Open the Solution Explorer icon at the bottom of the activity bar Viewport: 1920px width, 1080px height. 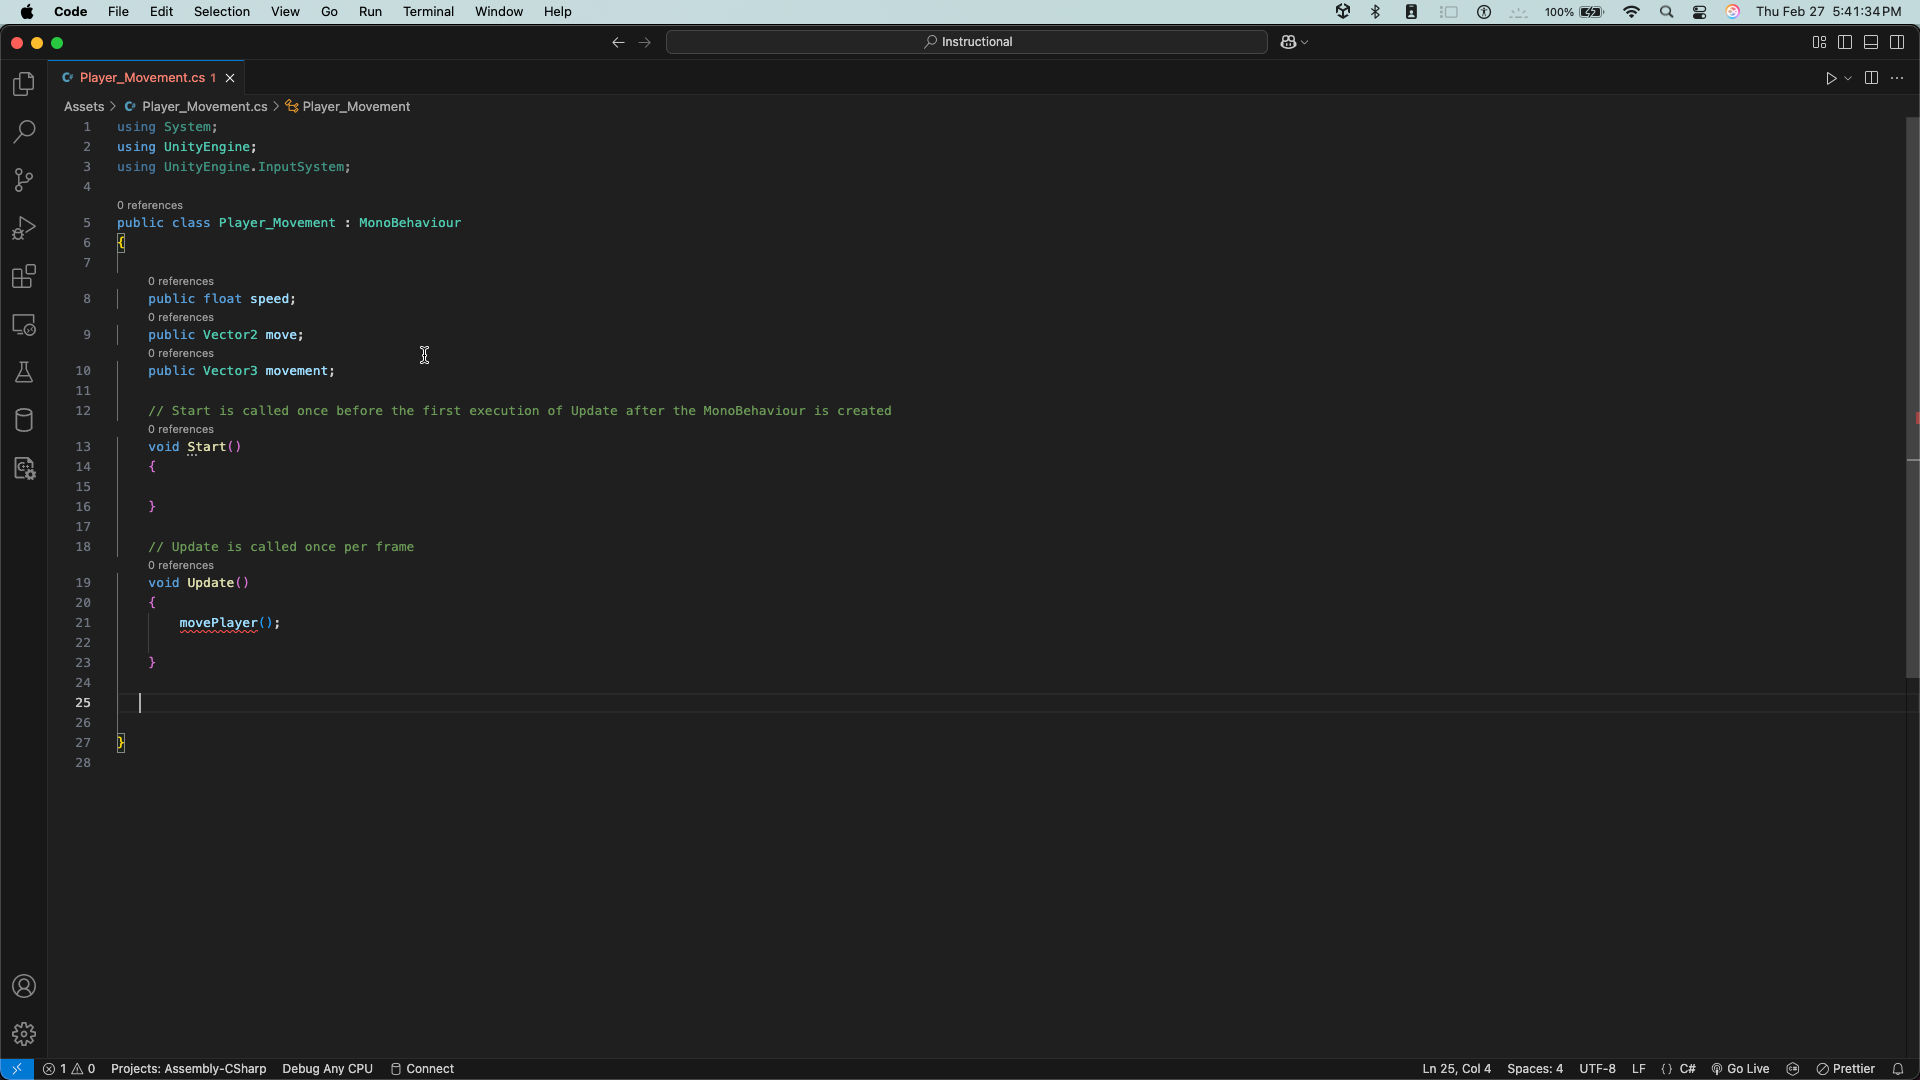24,468
